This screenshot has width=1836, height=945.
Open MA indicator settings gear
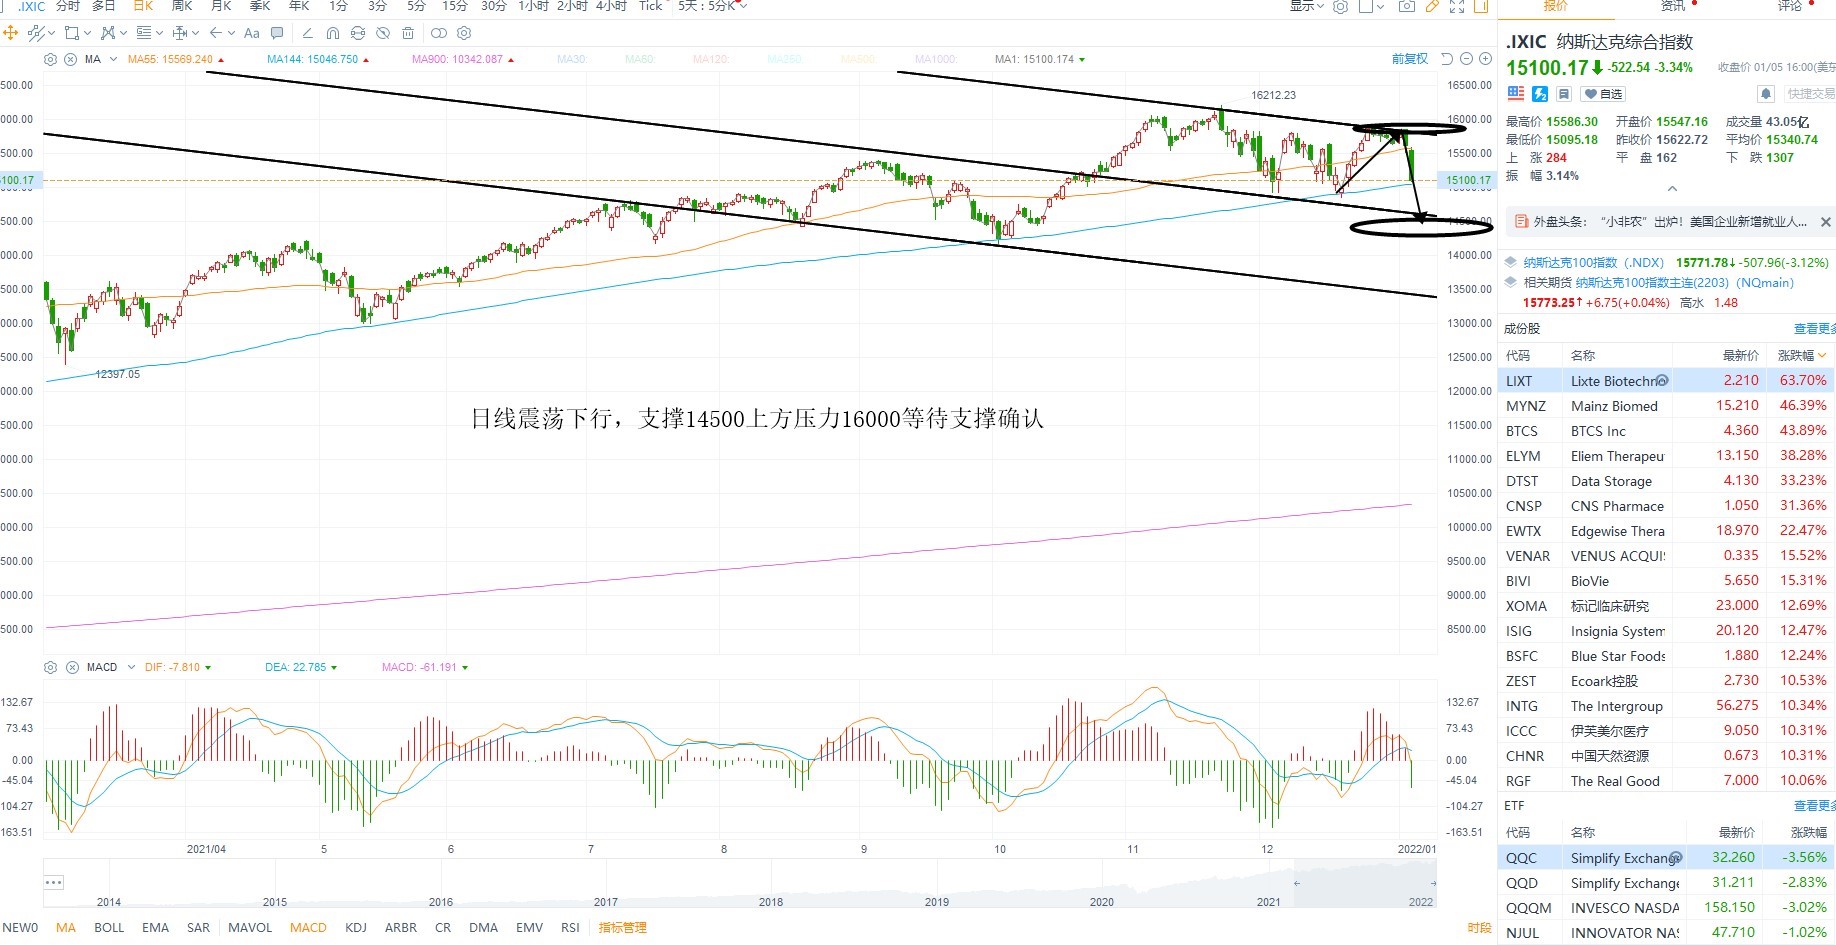(x=51, y=59)
